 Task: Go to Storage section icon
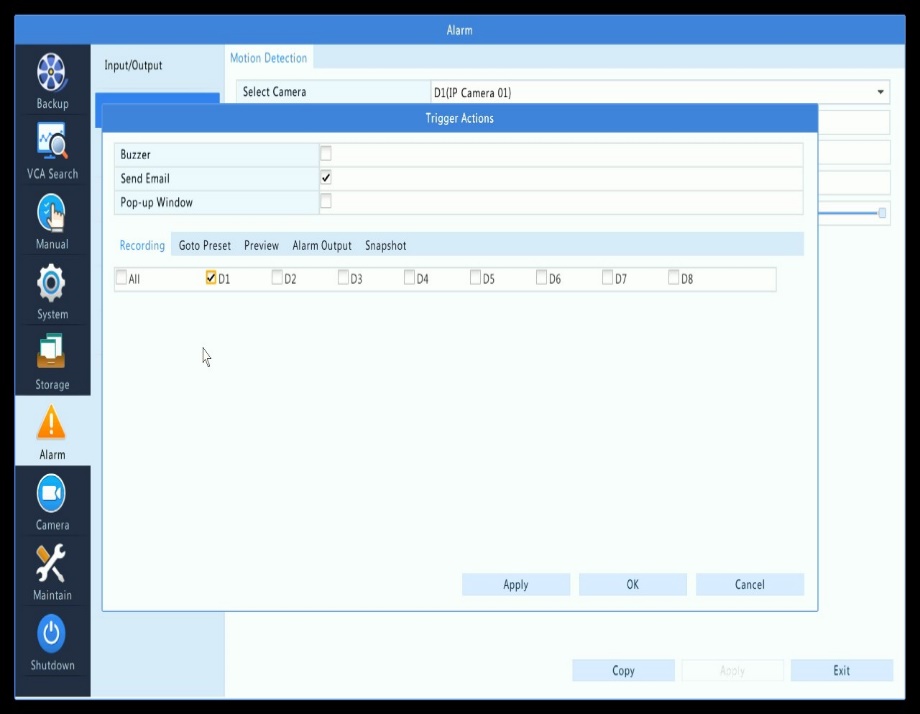(52, 353)
